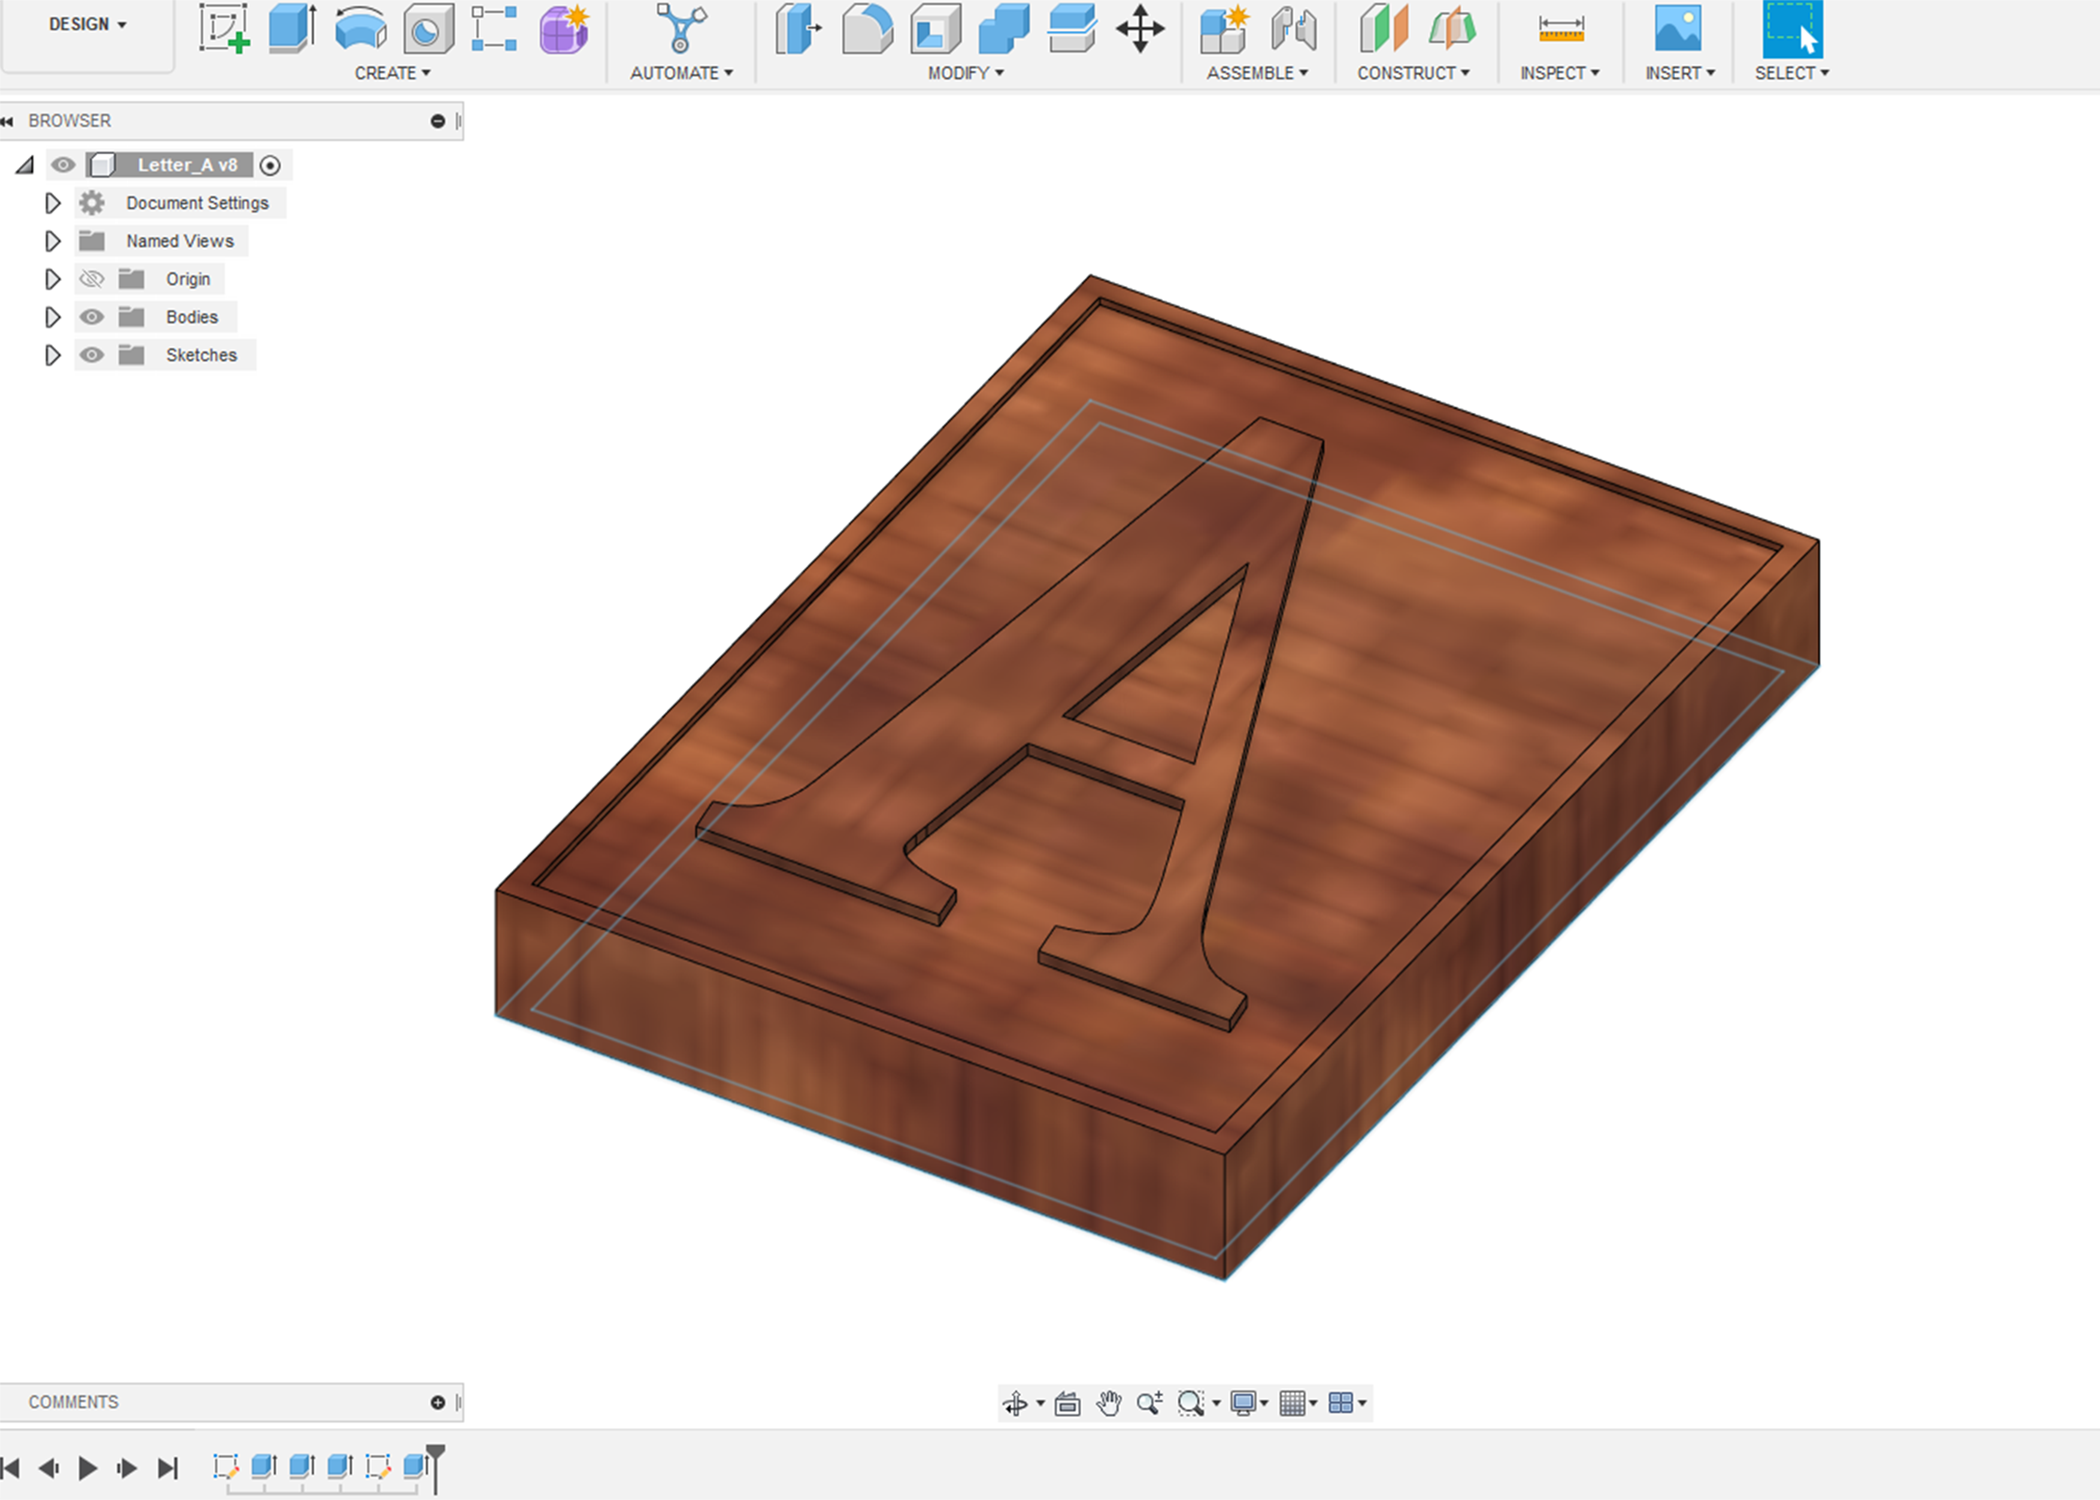Select the Revolve tool icon
Screen dimensions: 2100x1500
pyautogui.click(x=360, y=29)
